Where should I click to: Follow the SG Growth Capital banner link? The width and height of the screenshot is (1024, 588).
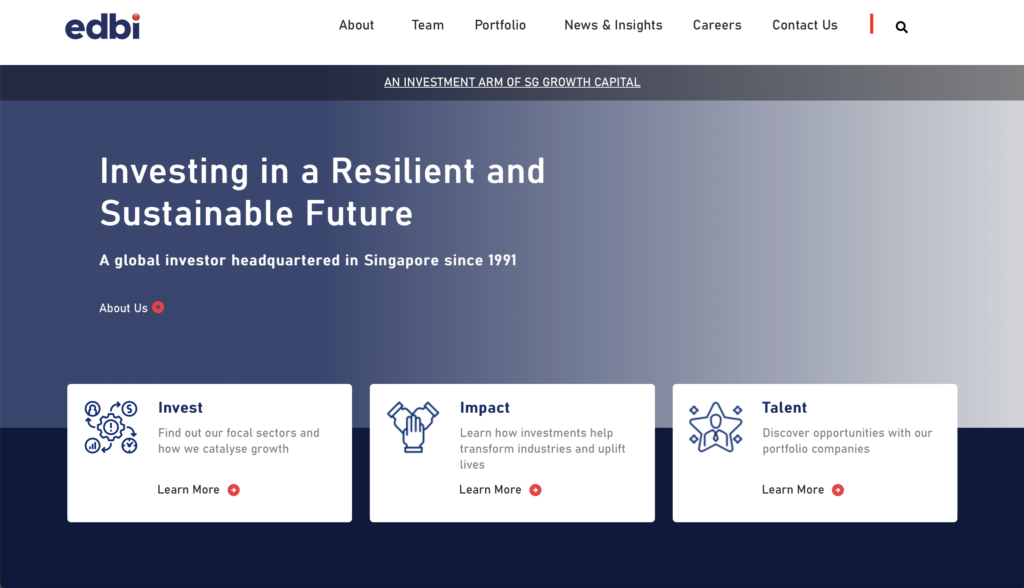coord(512,82)
